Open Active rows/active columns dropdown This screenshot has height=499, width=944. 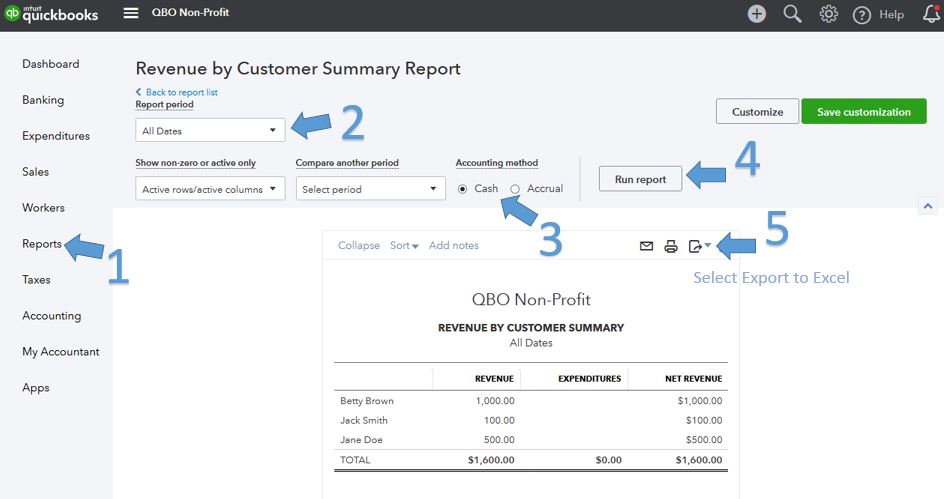point(210,188)
